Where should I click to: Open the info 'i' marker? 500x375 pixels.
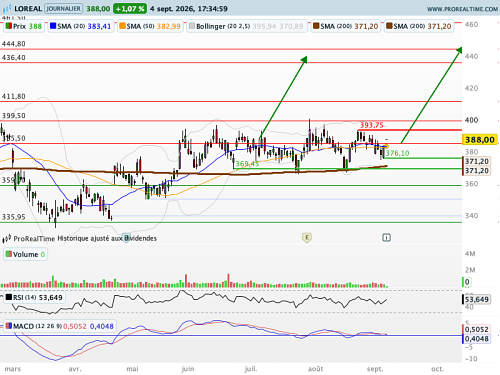point(386,238)
